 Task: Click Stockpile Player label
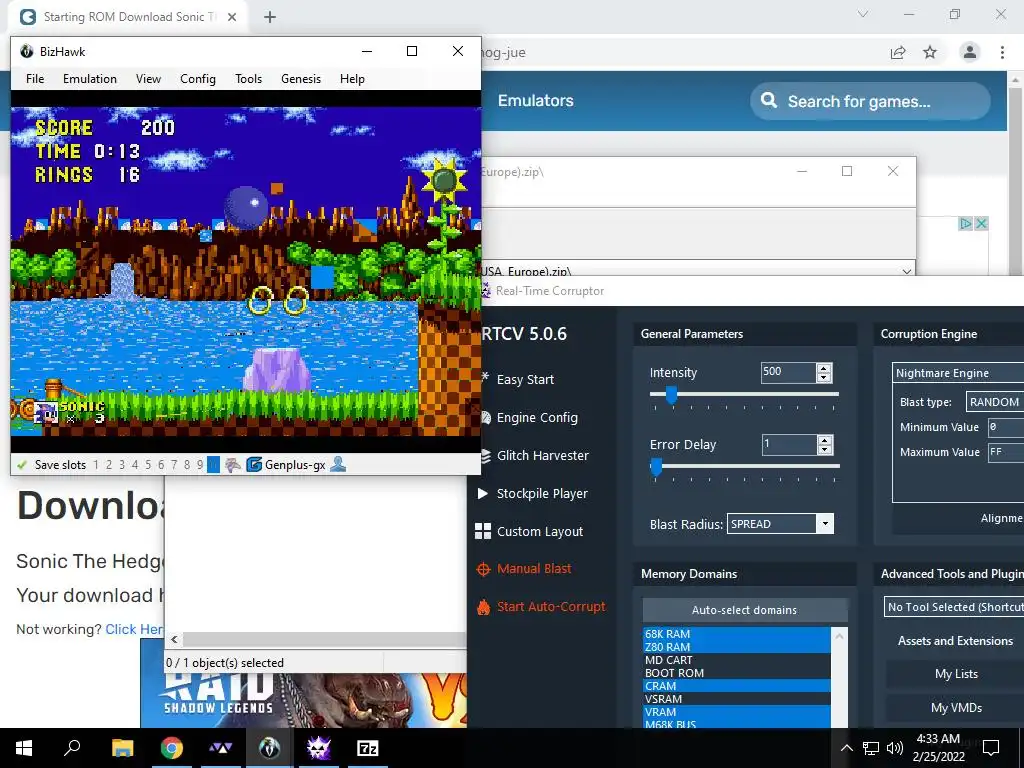[542, 494]
